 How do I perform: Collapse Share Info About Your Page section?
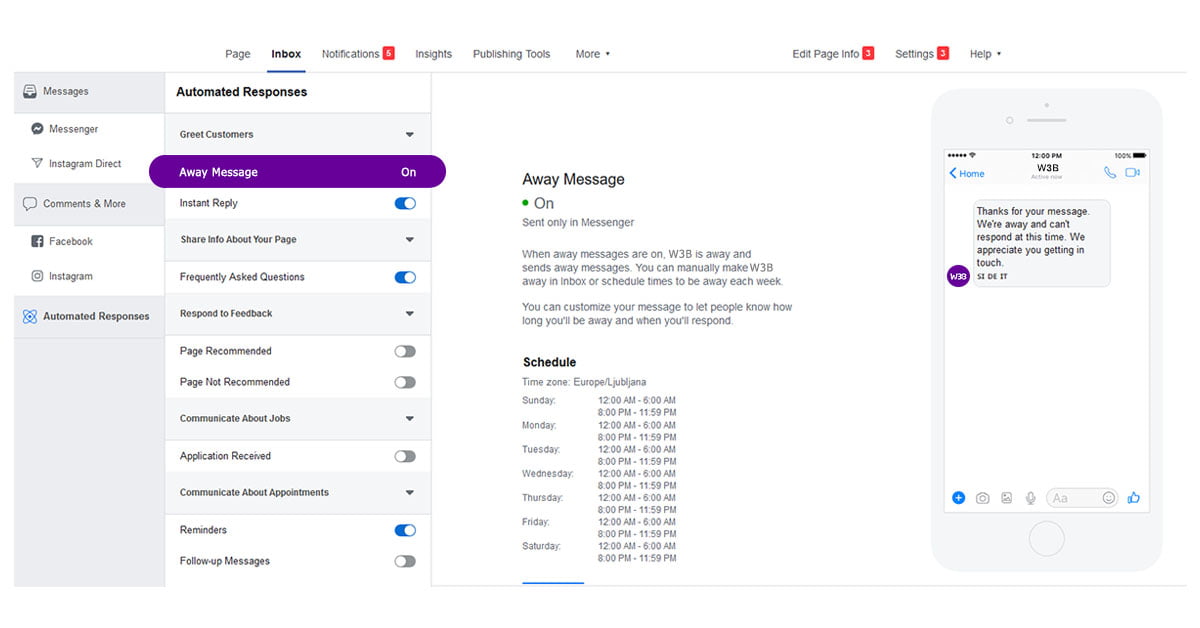pyautogui.click(x=409, y=240)
